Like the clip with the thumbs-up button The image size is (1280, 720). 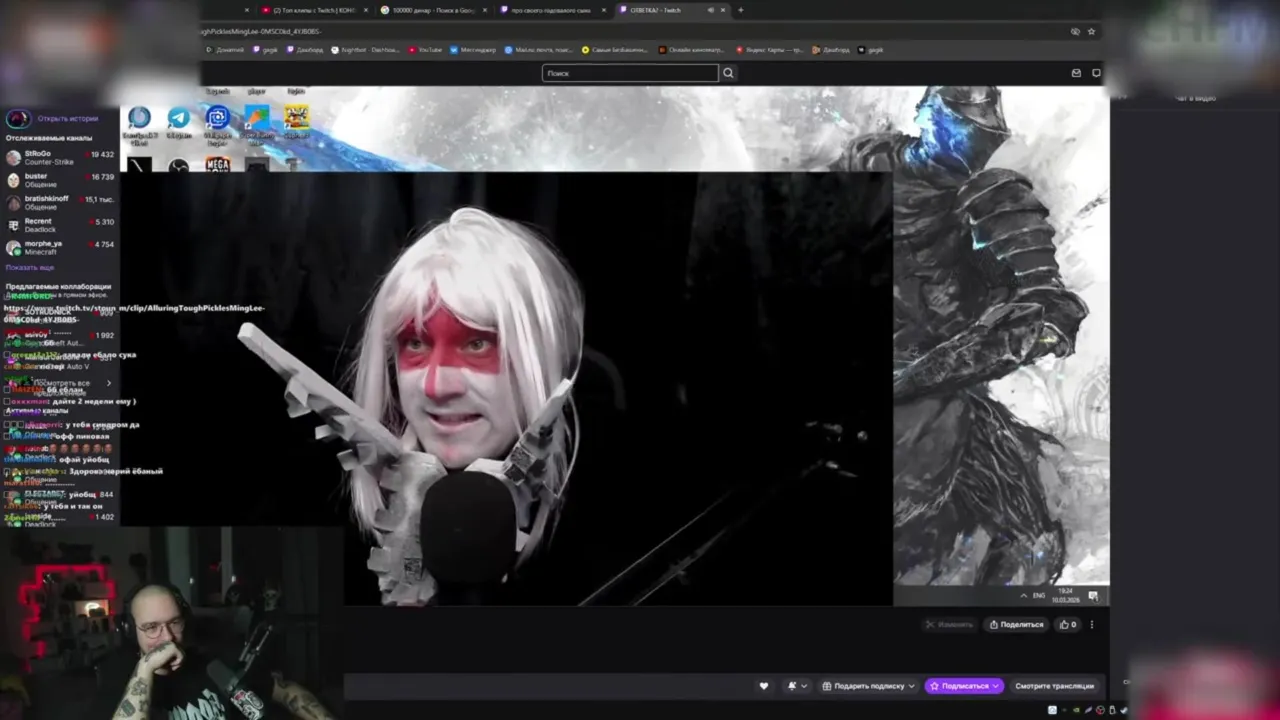(x=1068, y=624)
